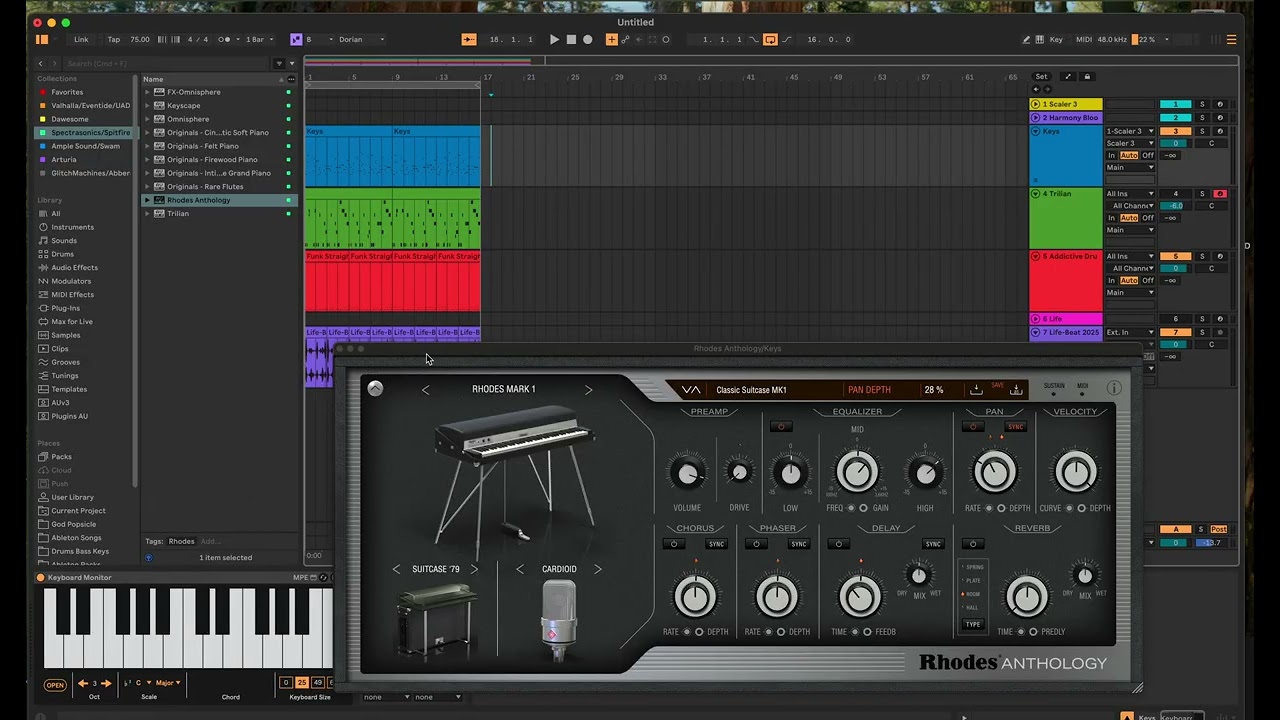This screenshot has height=720, width=1280.
Task: Click the Rhodes Anthology info icon
Action: pos(1113,388)
